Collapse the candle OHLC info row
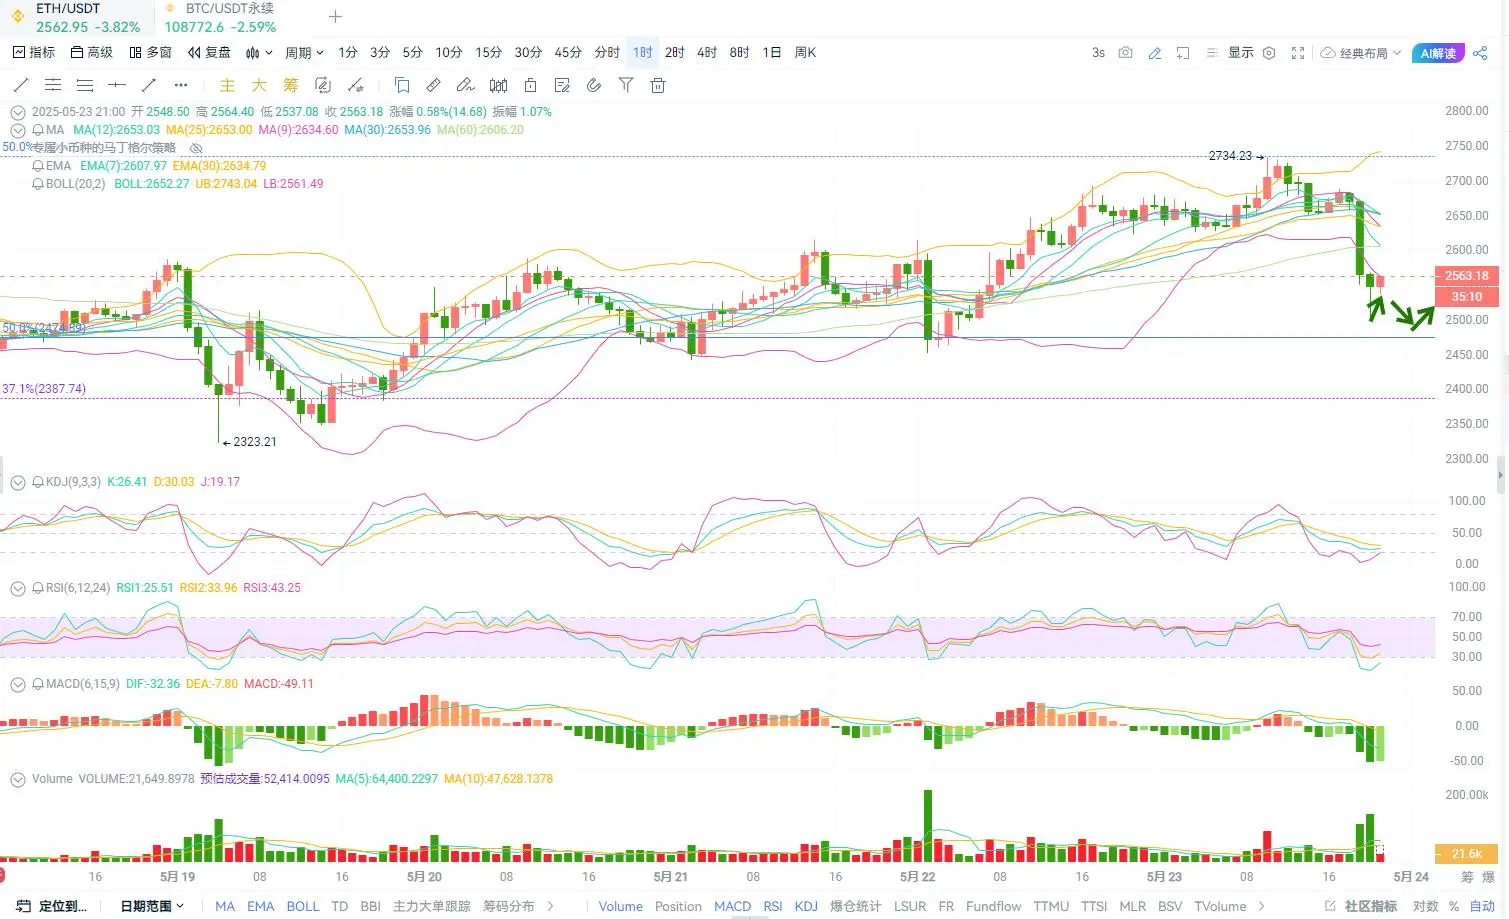The width and height of the screenshot is (1509, 919). tap(17, 112)
